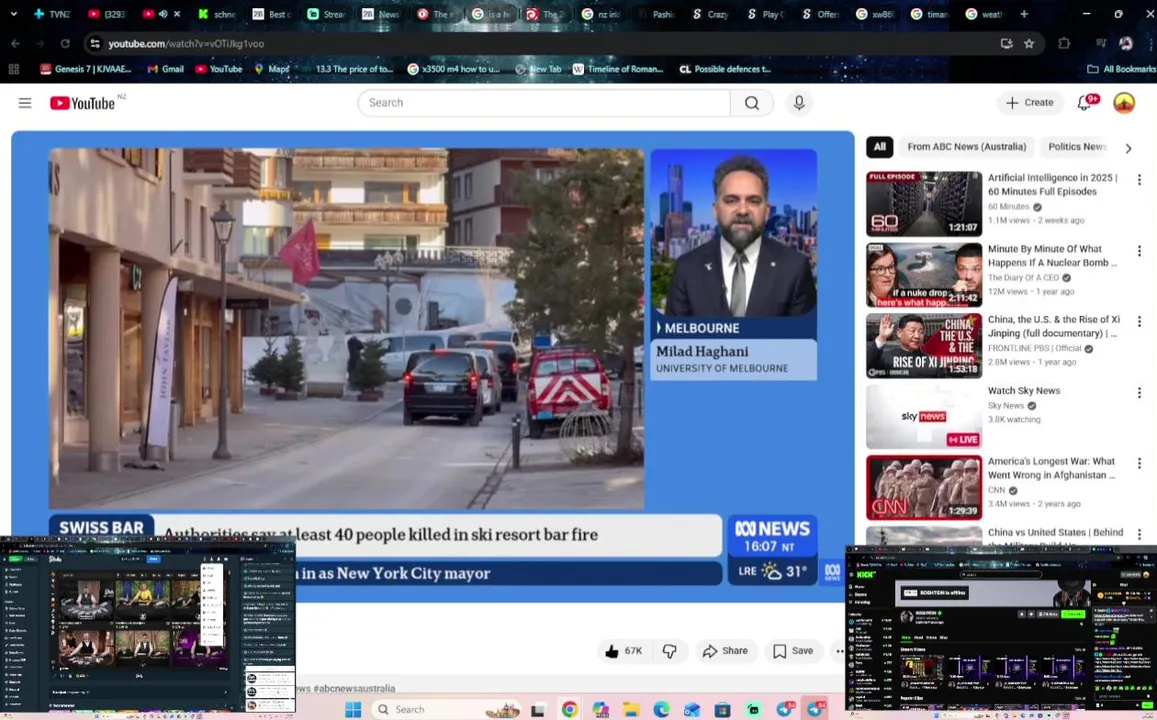
Task: Click #abcnewsaustralia hashtag link
Action: click(354, 688)
